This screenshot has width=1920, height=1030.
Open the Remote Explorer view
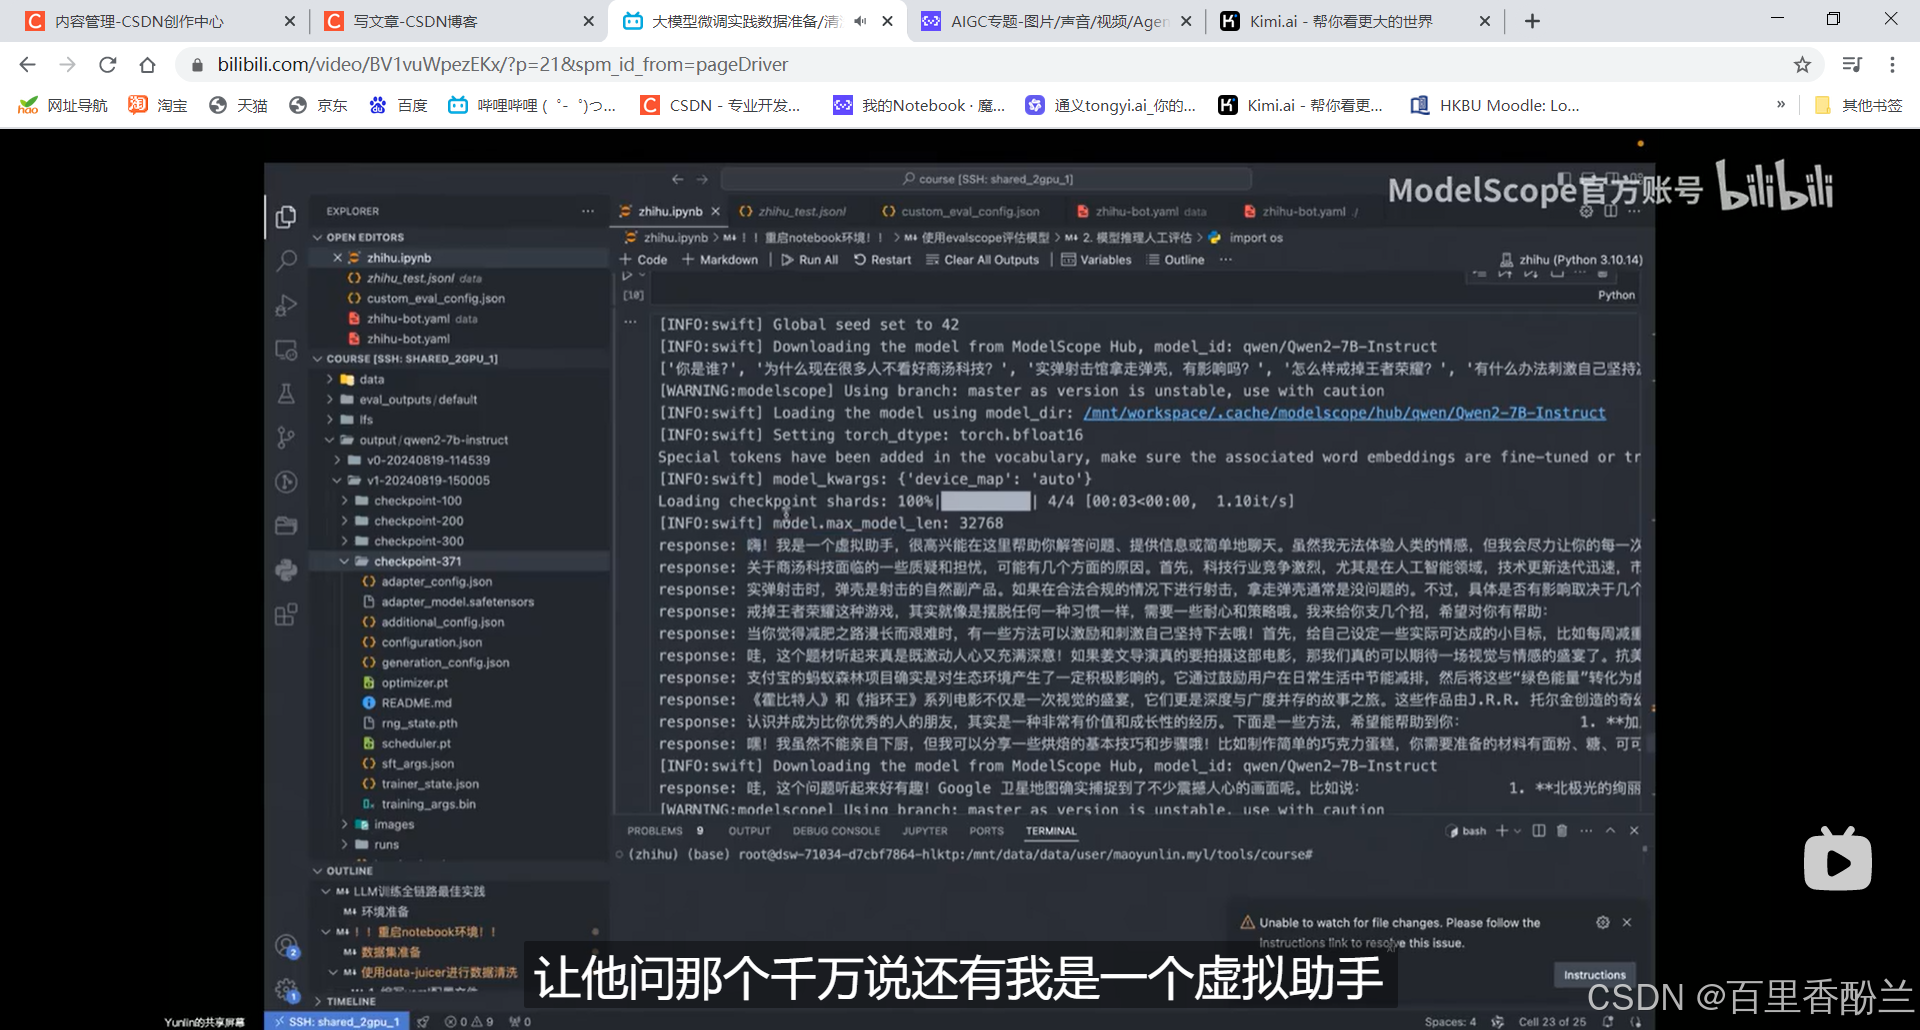coord(286,350)
